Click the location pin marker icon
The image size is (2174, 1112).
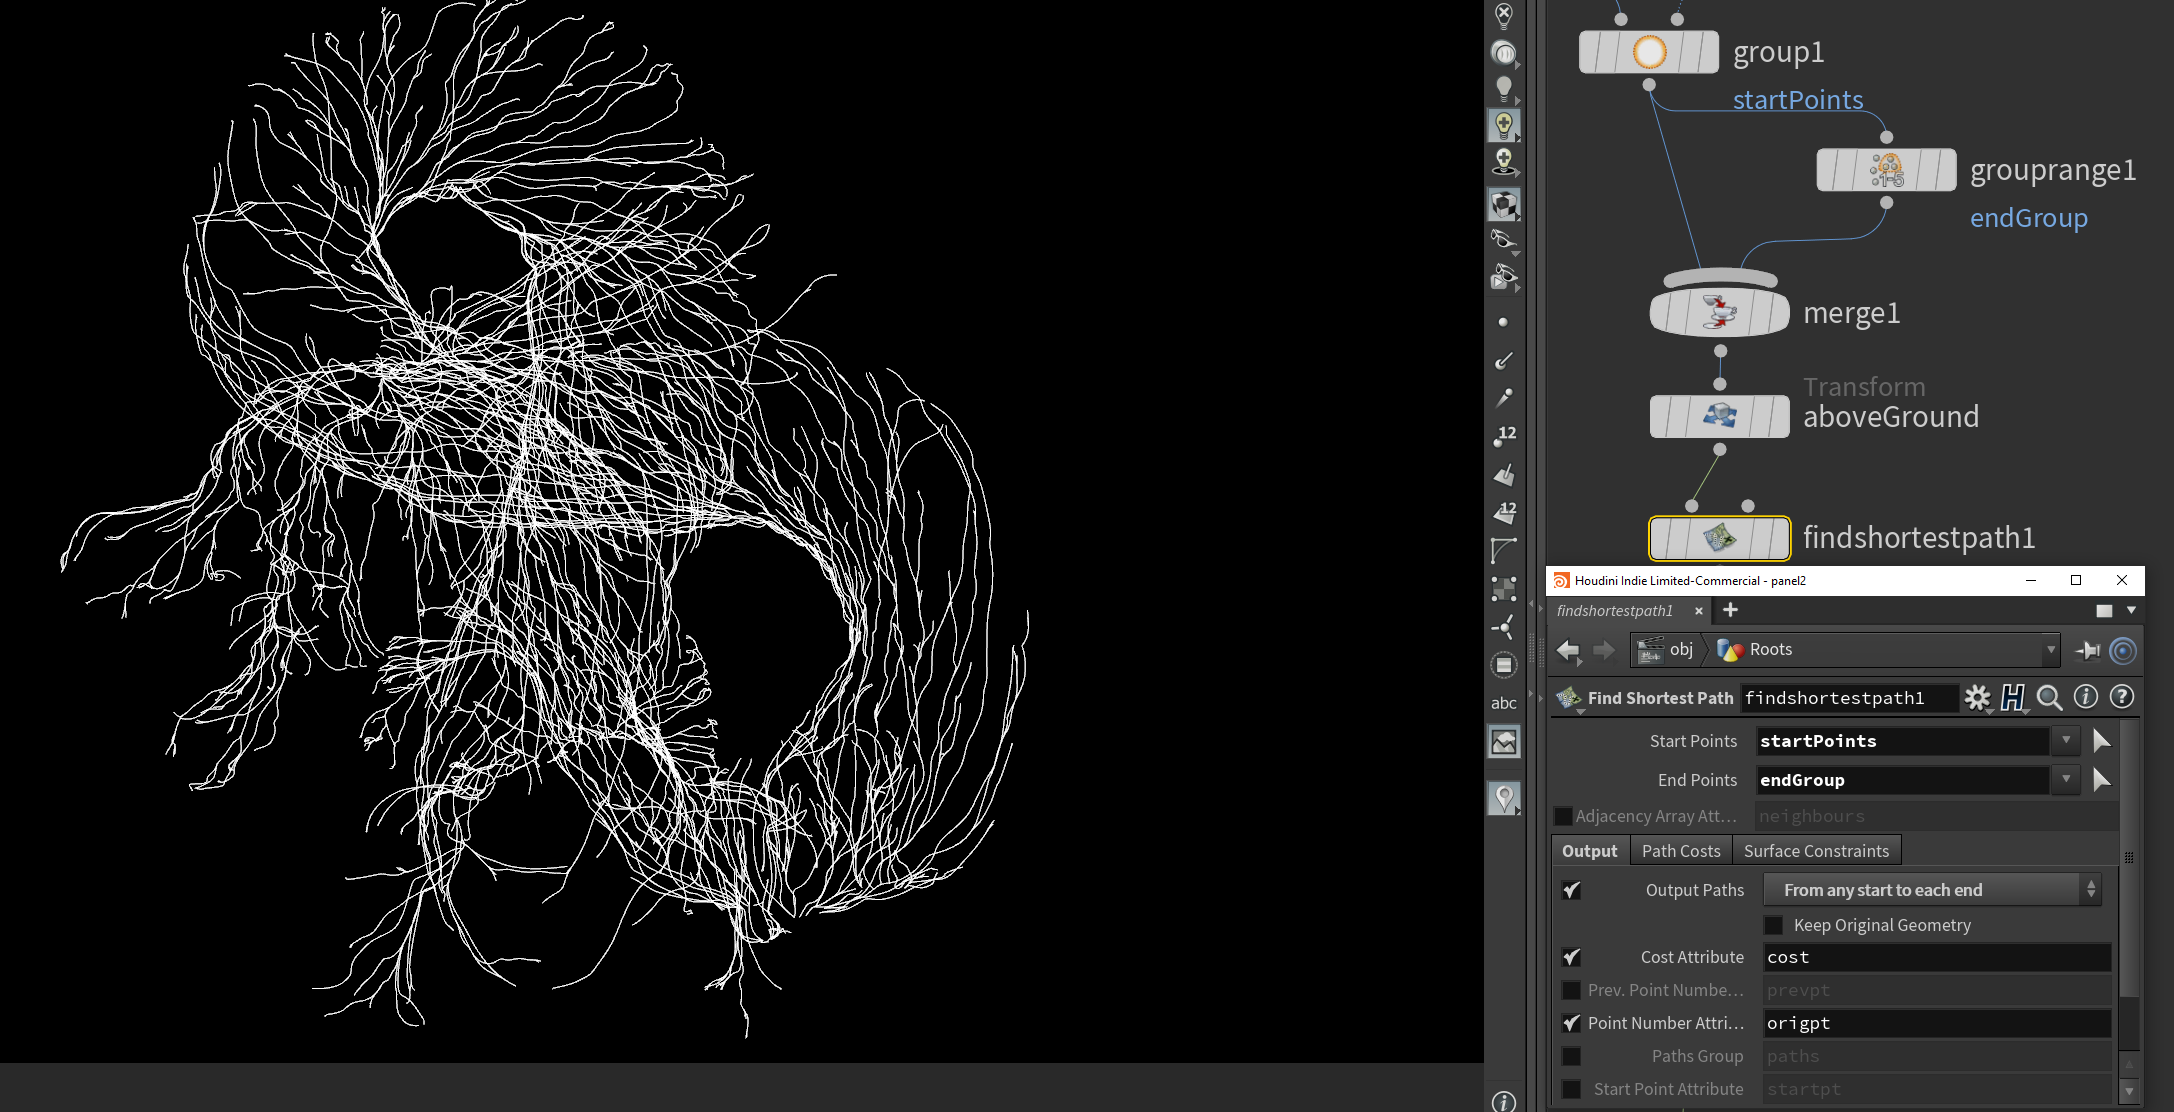(1504, 798)
